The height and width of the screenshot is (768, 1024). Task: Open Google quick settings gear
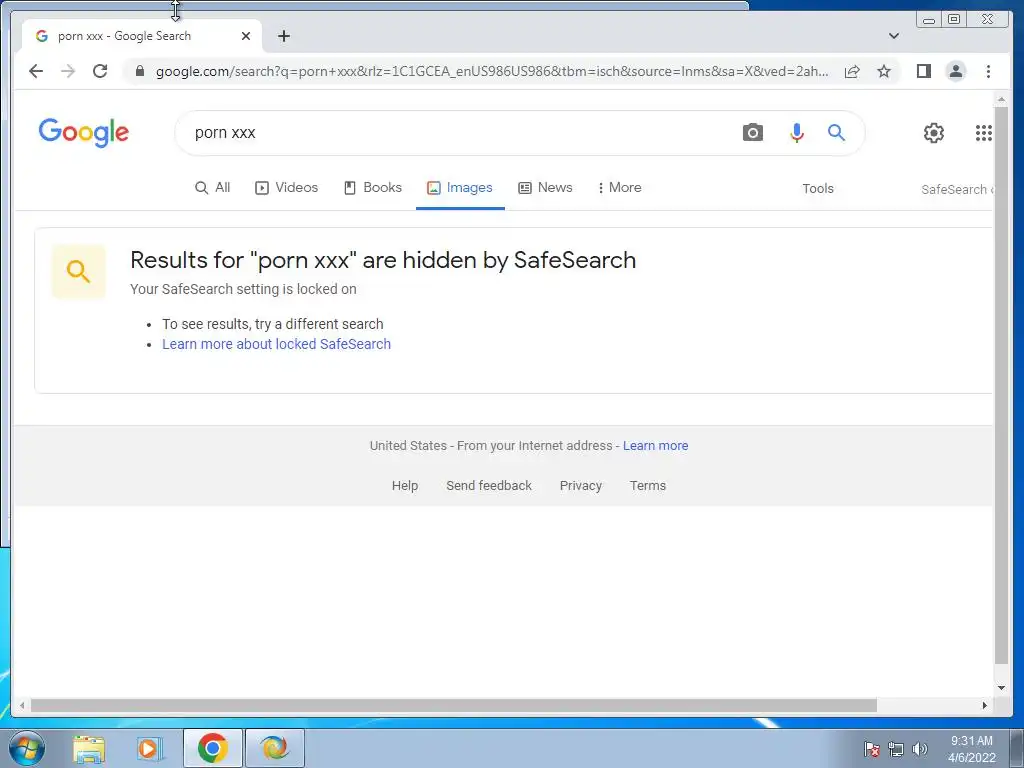pyautogui.click(x=933, y=133)
